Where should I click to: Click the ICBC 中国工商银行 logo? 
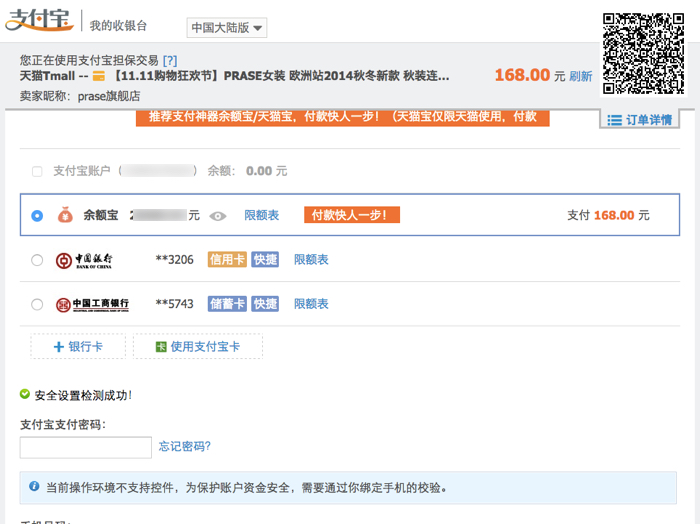click(92, 305)
